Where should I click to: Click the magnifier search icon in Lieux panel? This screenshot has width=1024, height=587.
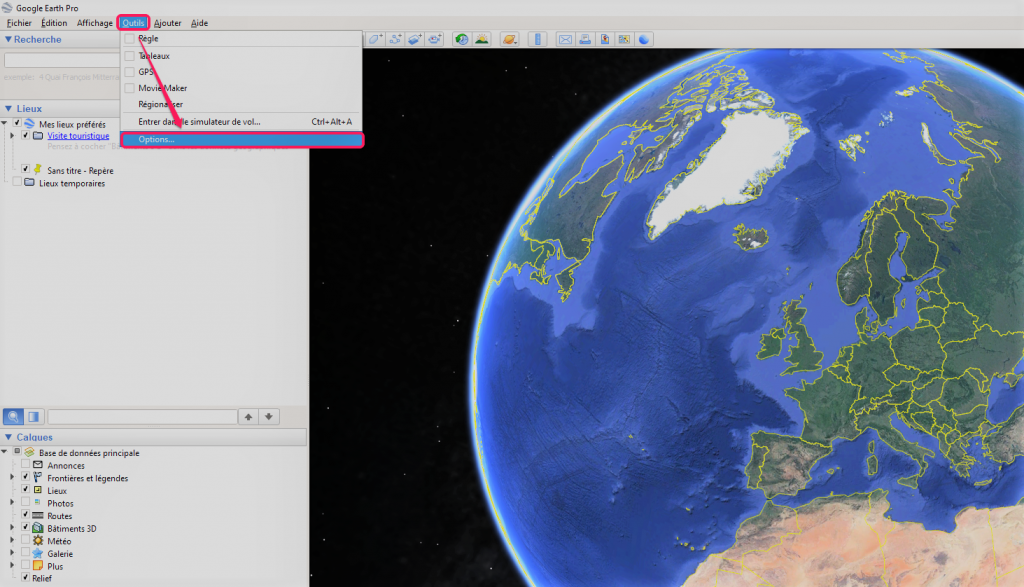point(13,417)
